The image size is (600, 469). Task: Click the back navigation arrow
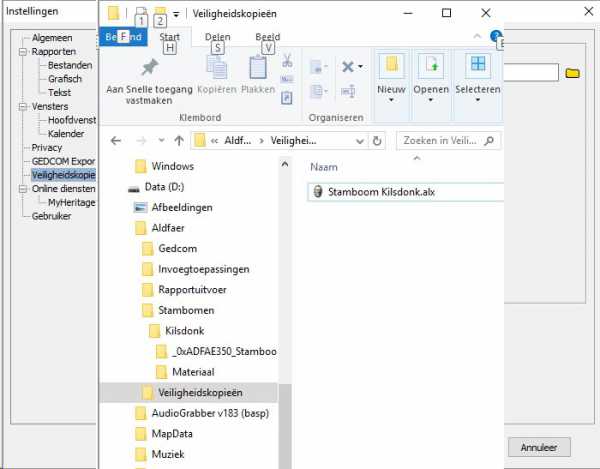coord(116,140)
